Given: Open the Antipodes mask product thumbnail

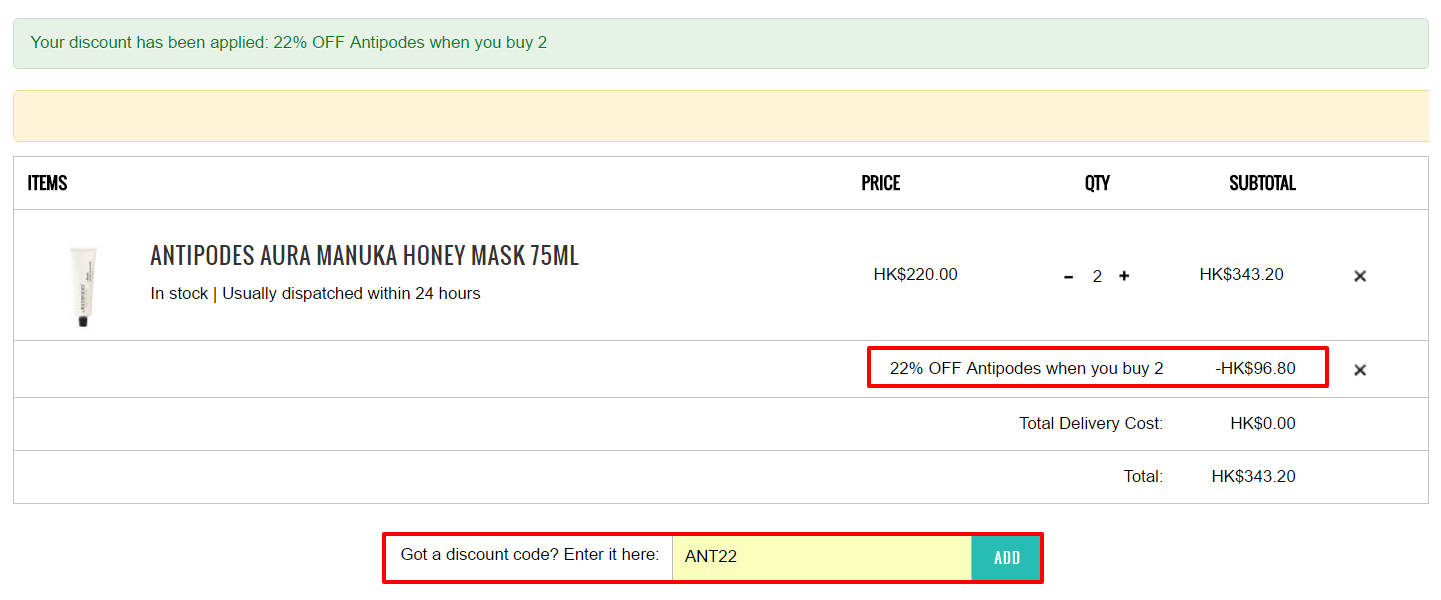Looking at the screenshot, I should pos(84,287).
